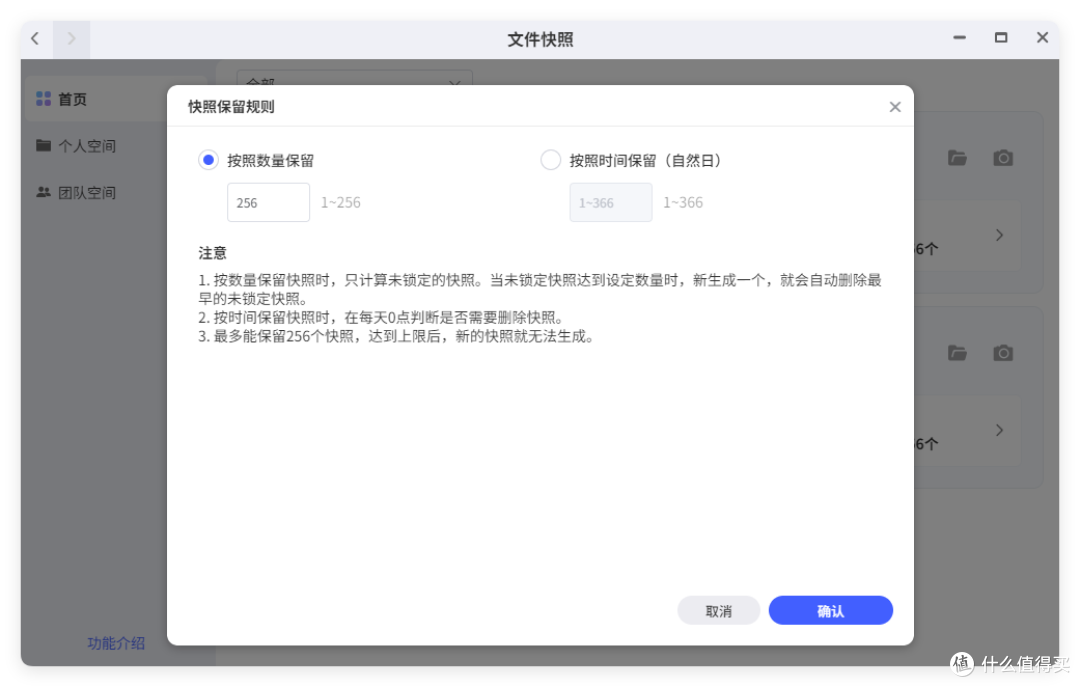The image size is (1080, 687).
Task: Close the 文件快照 window
Action: (1043, 38)
